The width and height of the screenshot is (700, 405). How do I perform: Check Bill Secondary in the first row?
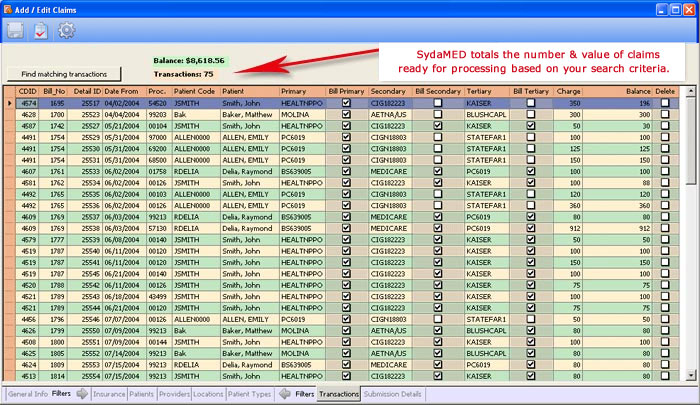[437, 103]
